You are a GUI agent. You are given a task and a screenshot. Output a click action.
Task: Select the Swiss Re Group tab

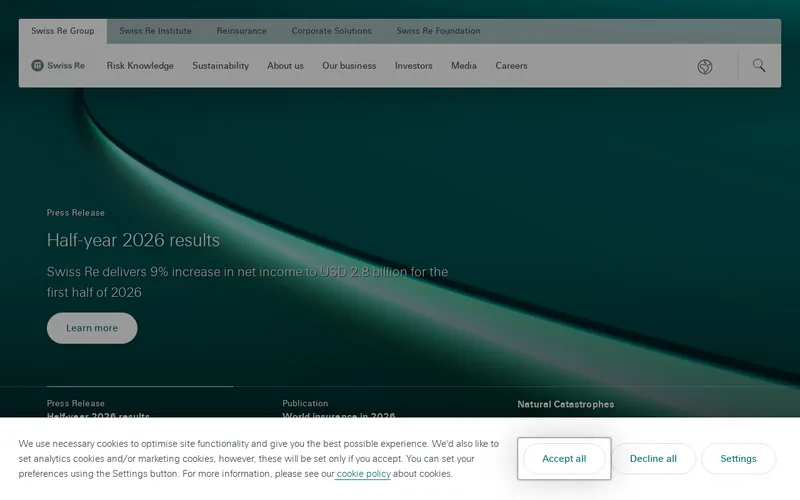63,31
